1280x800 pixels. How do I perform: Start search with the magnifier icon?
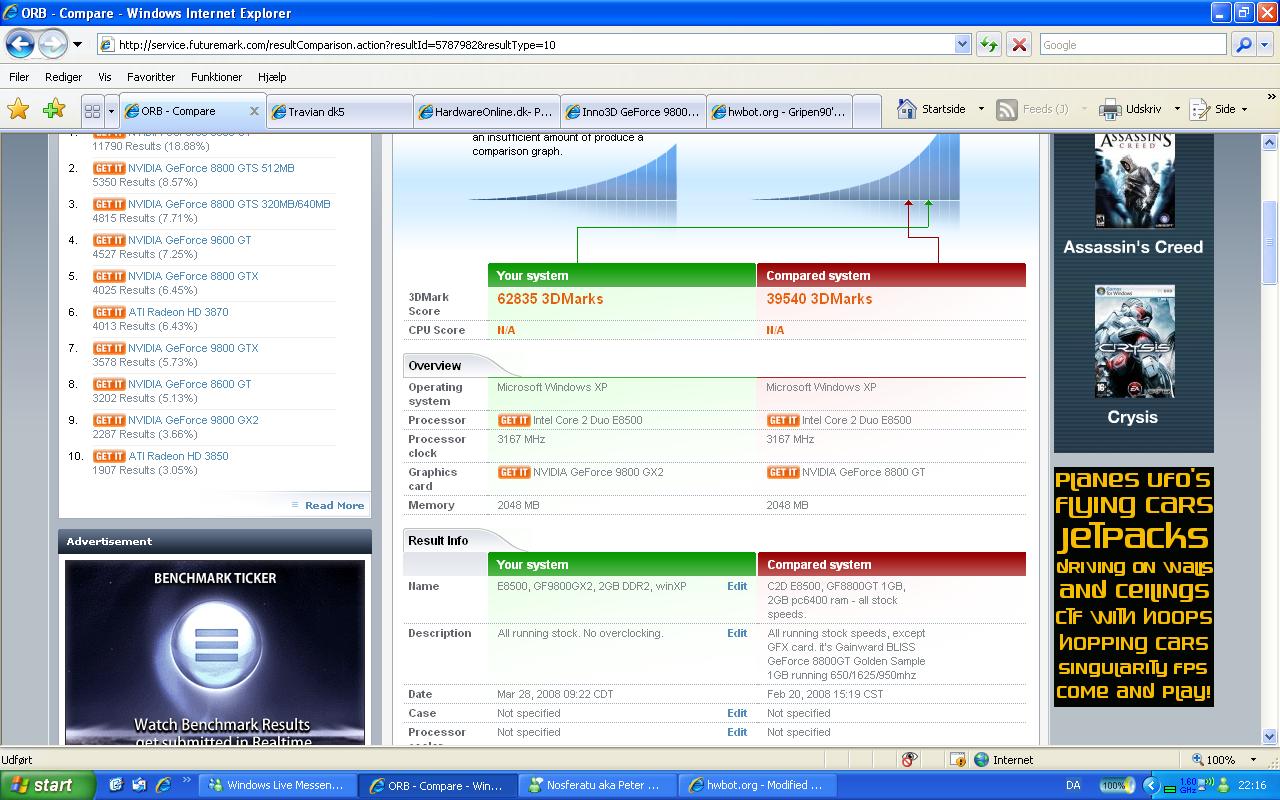point(1243,45)
